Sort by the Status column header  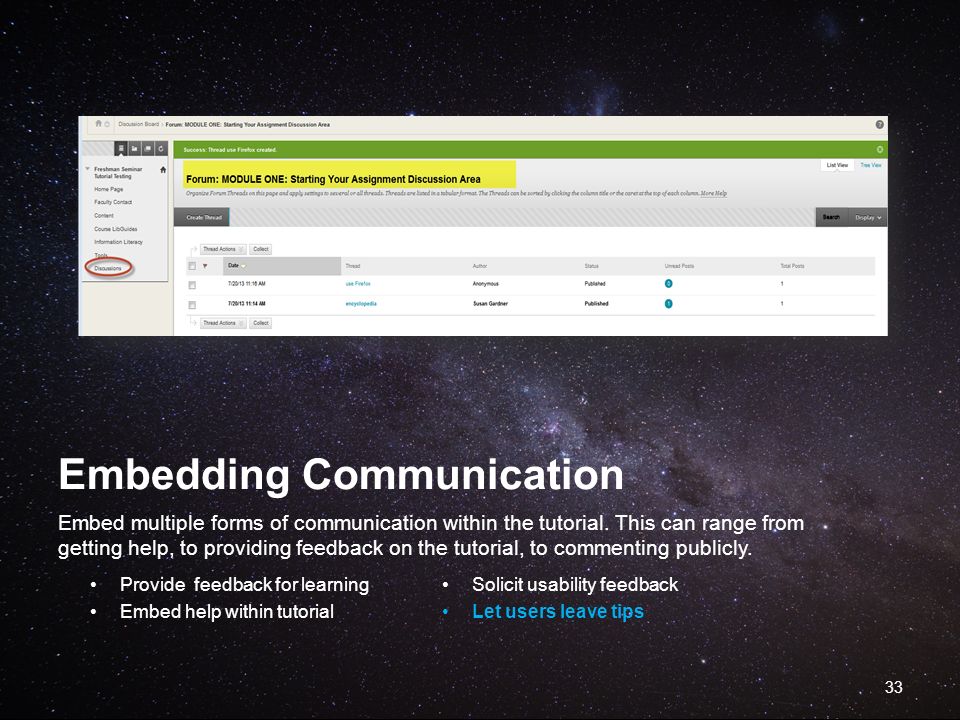click(x=591, y=266)
